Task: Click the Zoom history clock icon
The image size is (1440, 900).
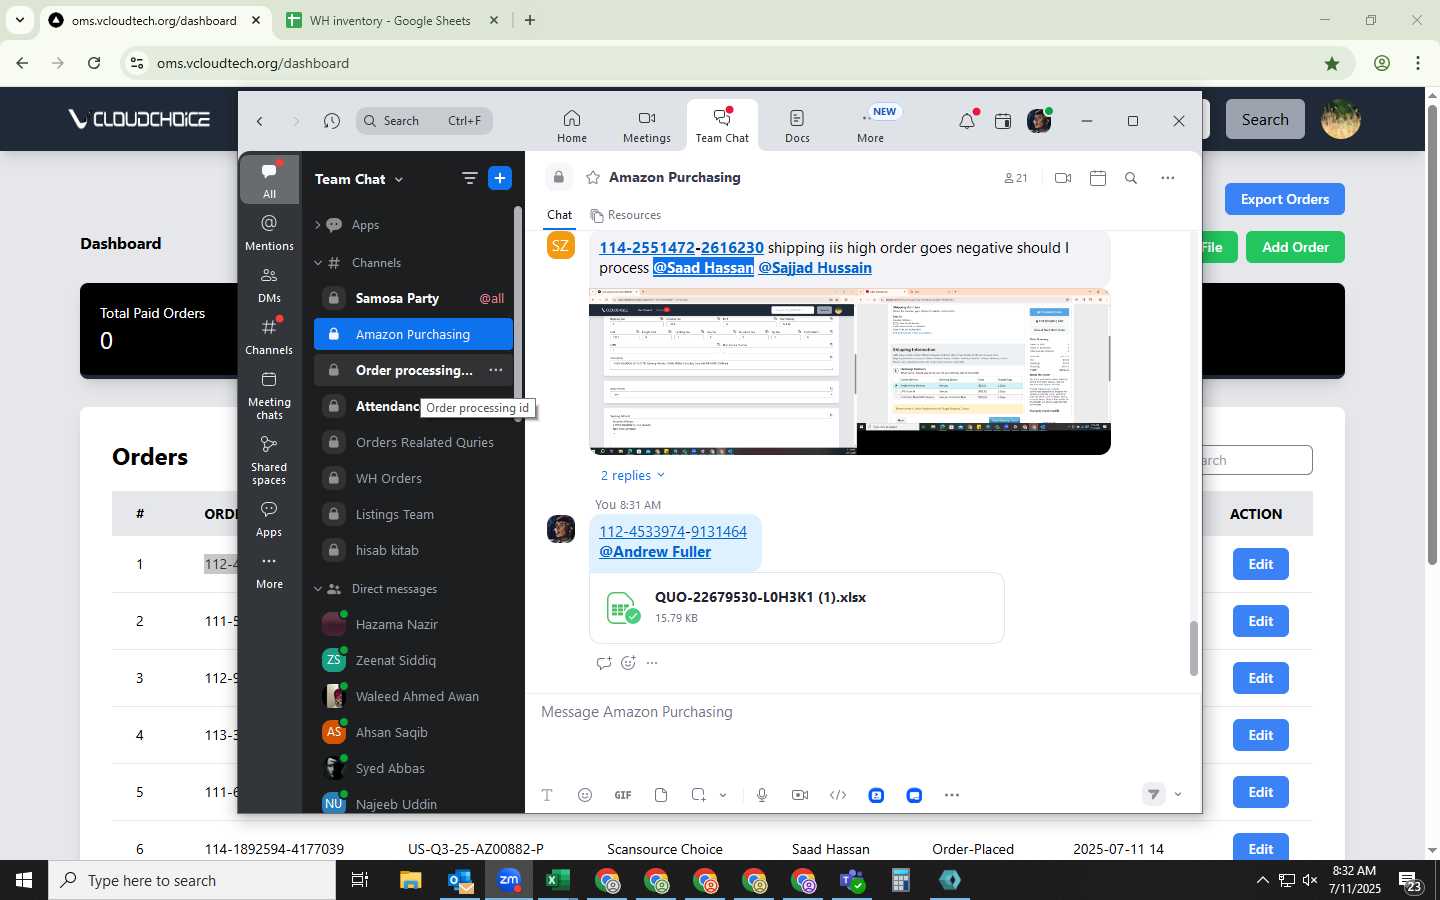Action: pyautogui.click(x=332, y=121)
